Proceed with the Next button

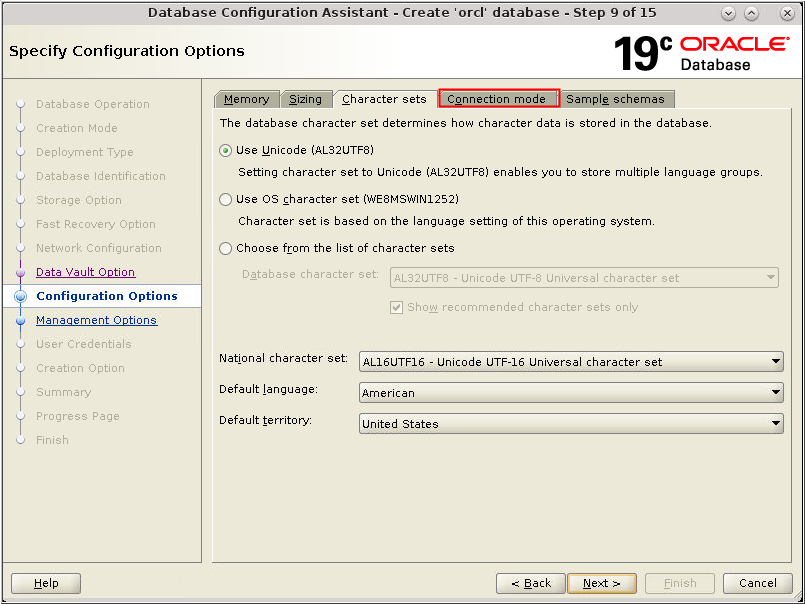pos(602,583)
